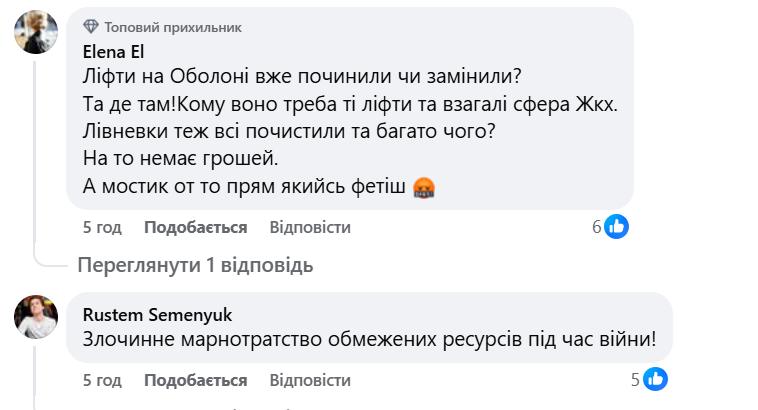Open timestamp "5 год" on Elena's comment
Image resolution: width=758 pixels, height=410 pixels.
(102, 228)
